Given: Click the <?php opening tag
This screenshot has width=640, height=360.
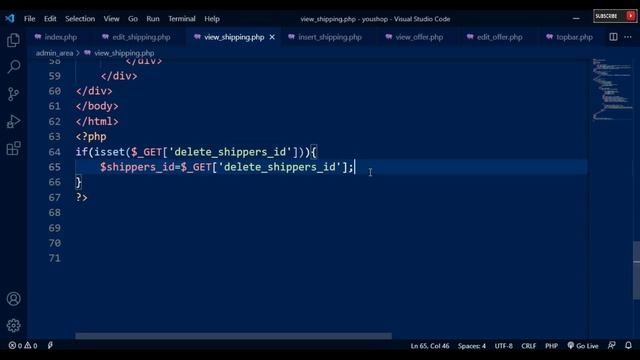Looking at the screenshot, I should pyautogui.click(x=91, y=137).
